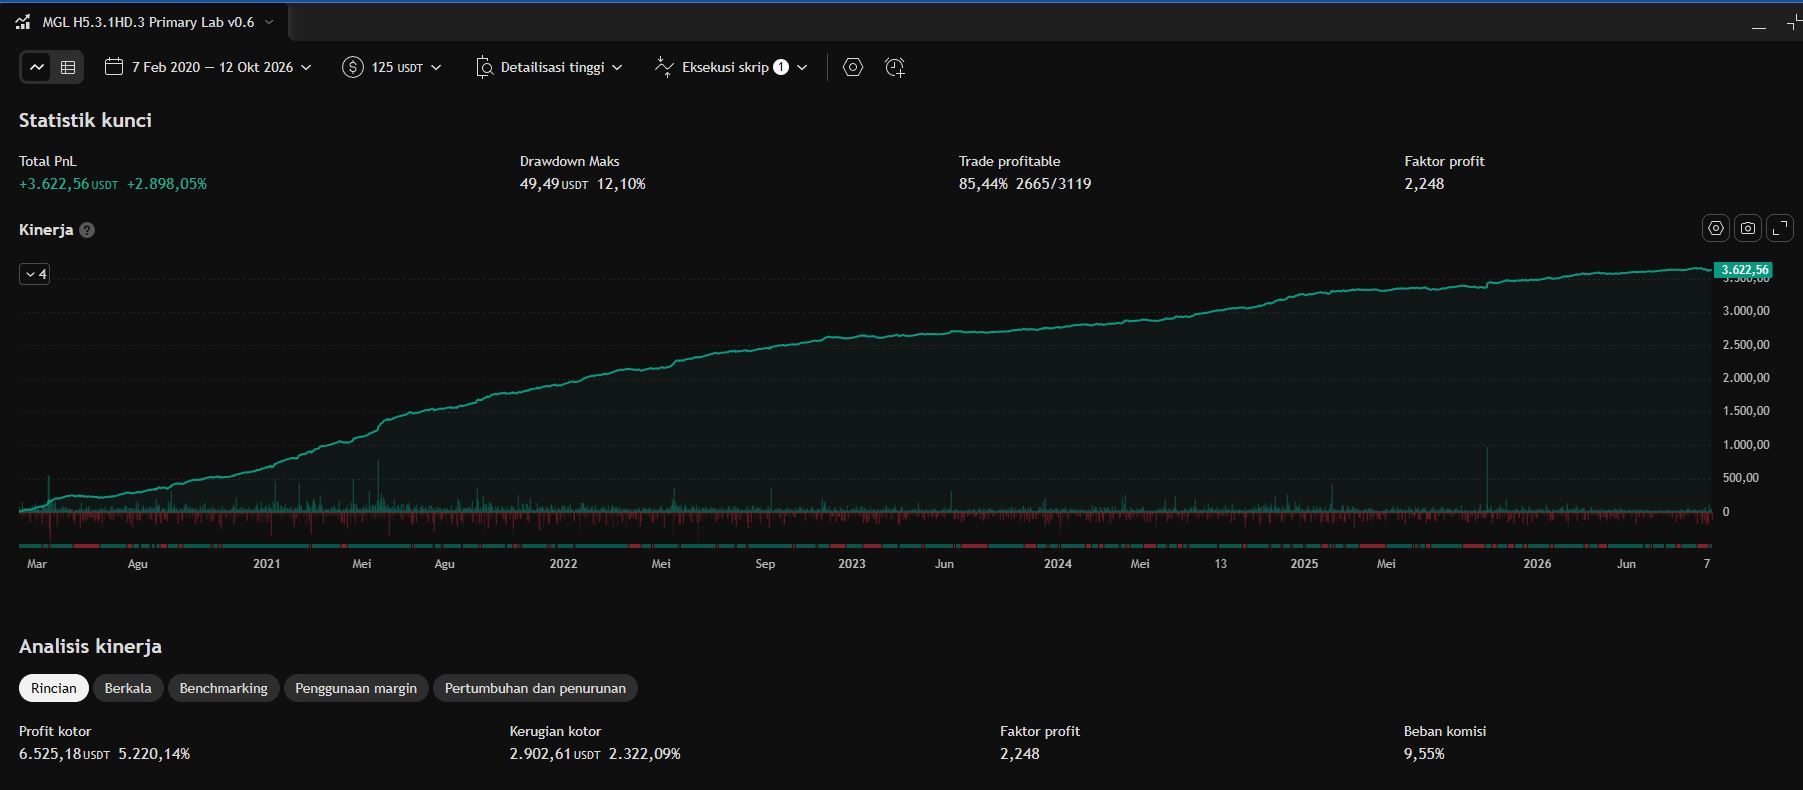Click the 2.000,00 label on the value axis
The image size is (1803, 790).
1746,378
